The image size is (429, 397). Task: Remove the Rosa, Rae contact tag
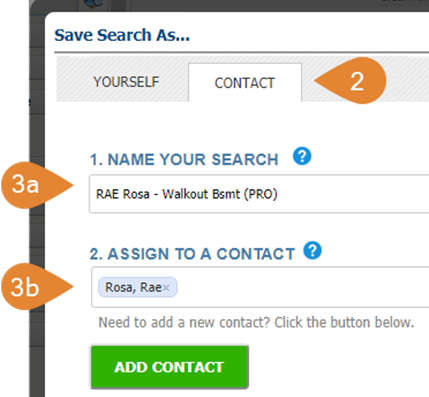coord(166,288)
